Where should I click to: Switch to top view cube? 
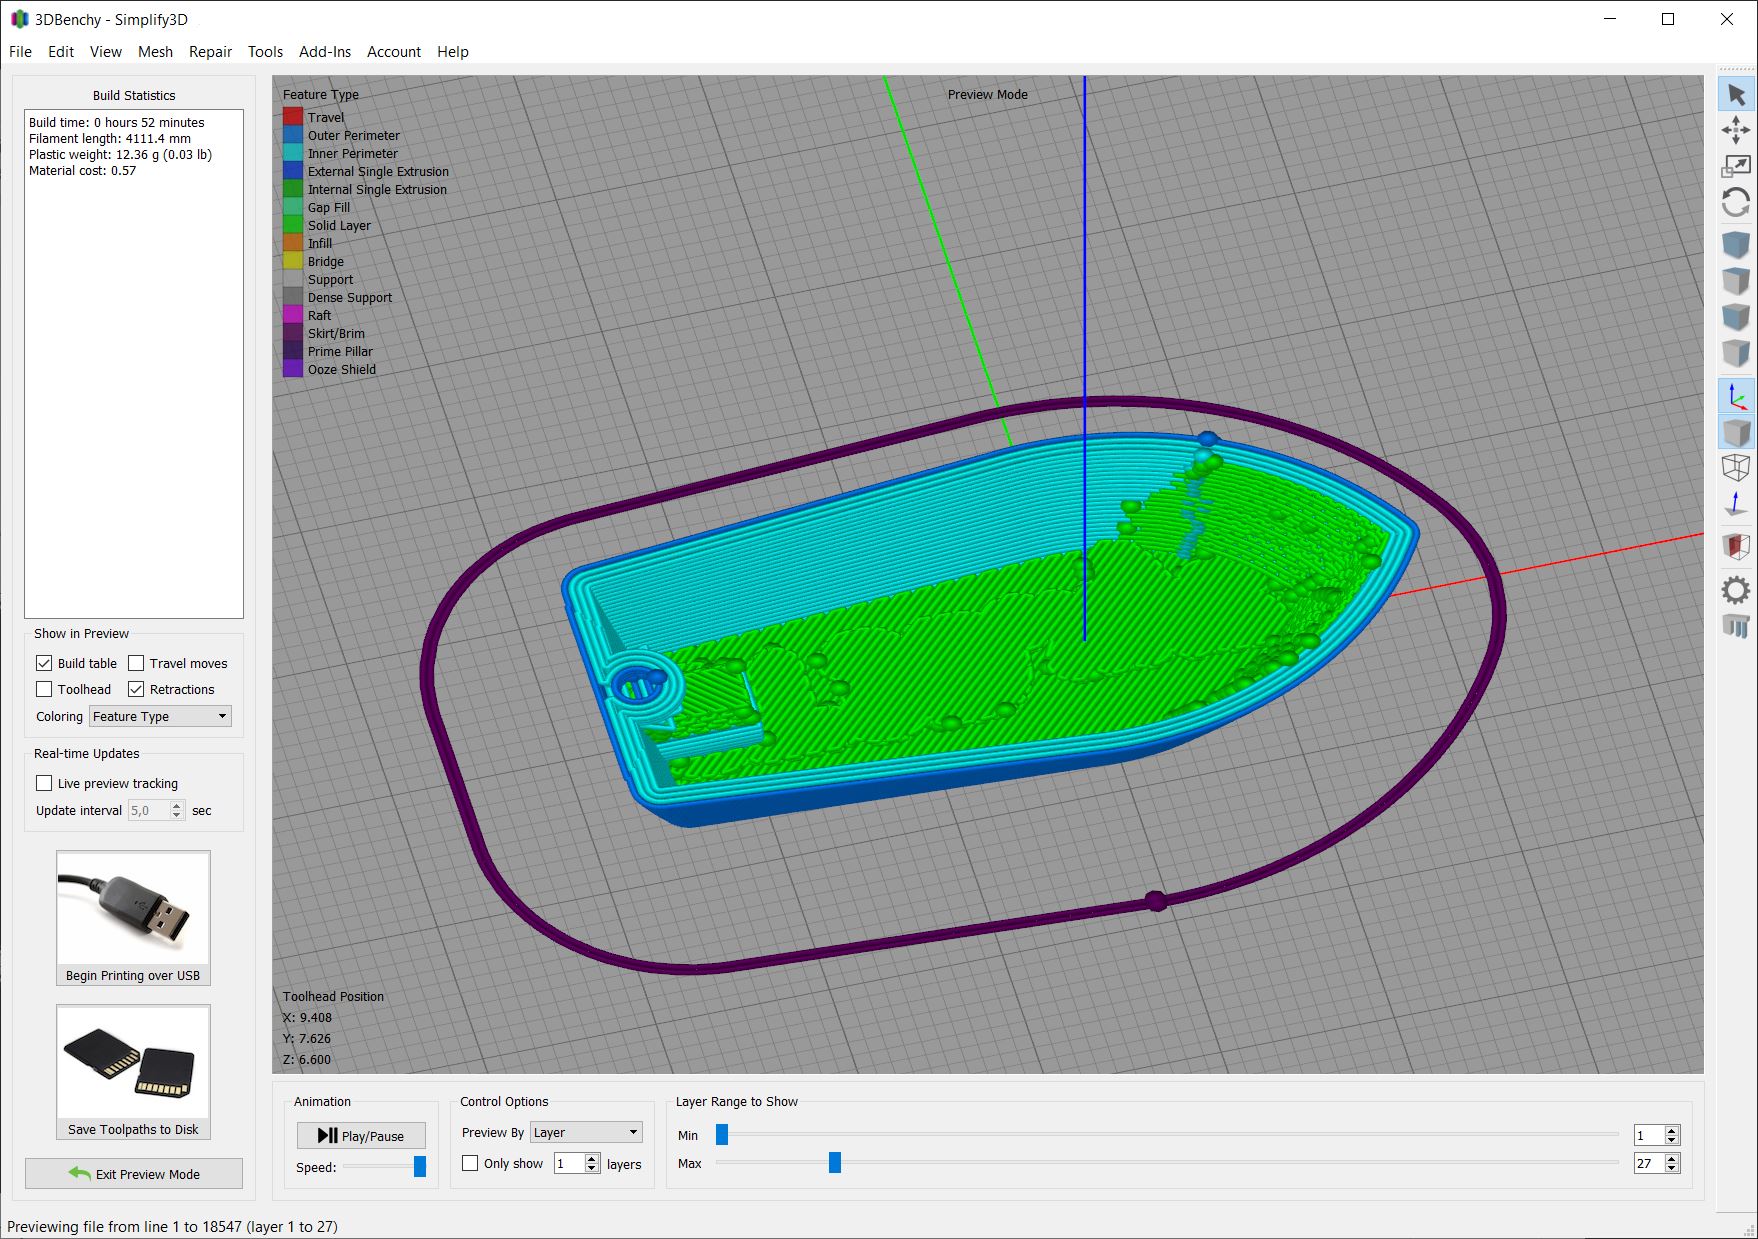1736,280
